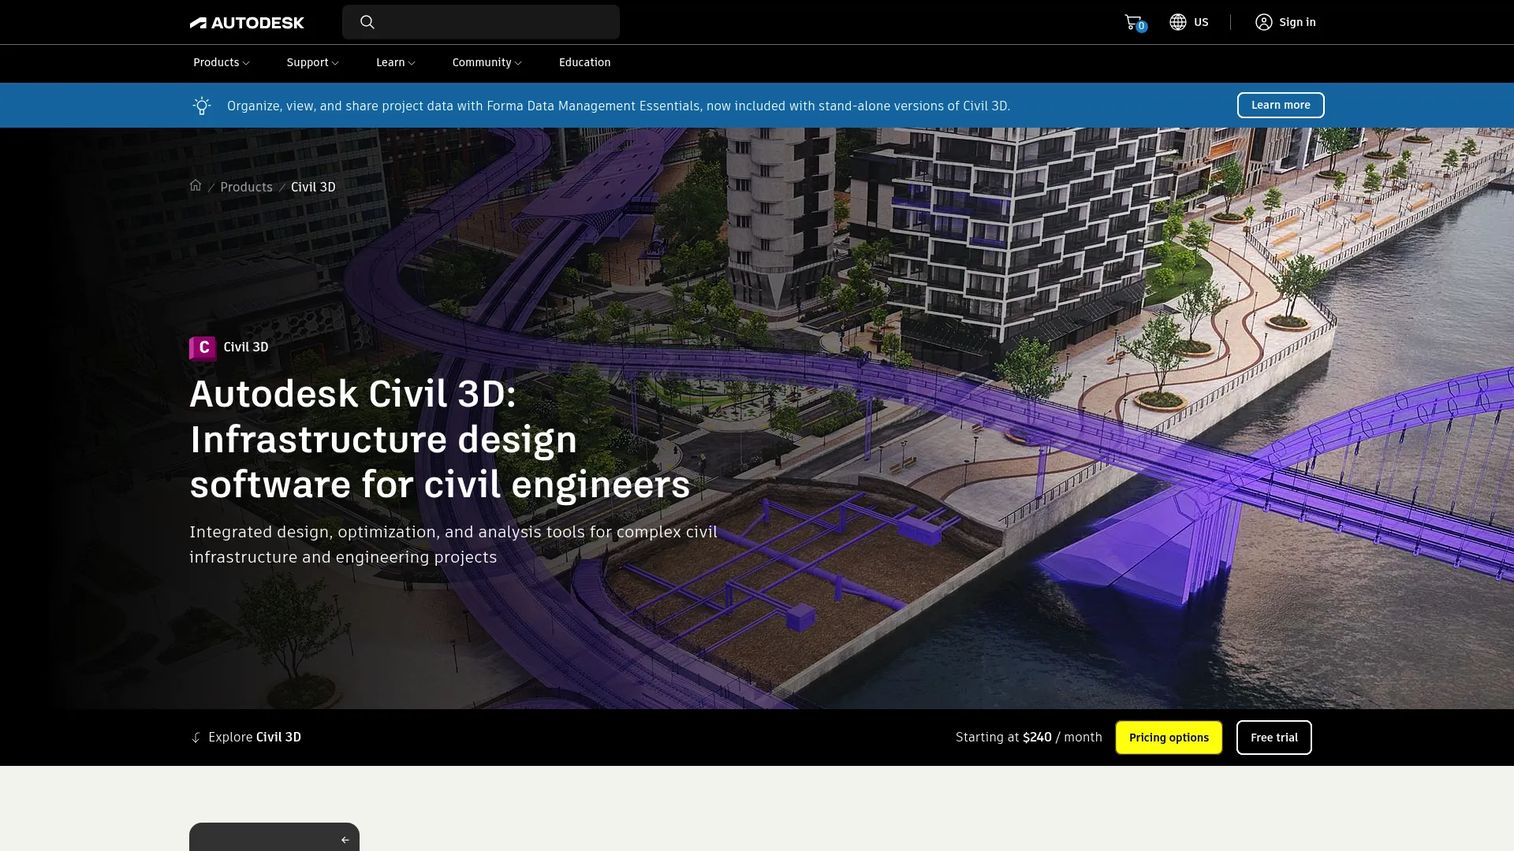Screen dimensions: 1514x851
Task: Click the Civil 3D product badge icon
Action: pos(203,347)
